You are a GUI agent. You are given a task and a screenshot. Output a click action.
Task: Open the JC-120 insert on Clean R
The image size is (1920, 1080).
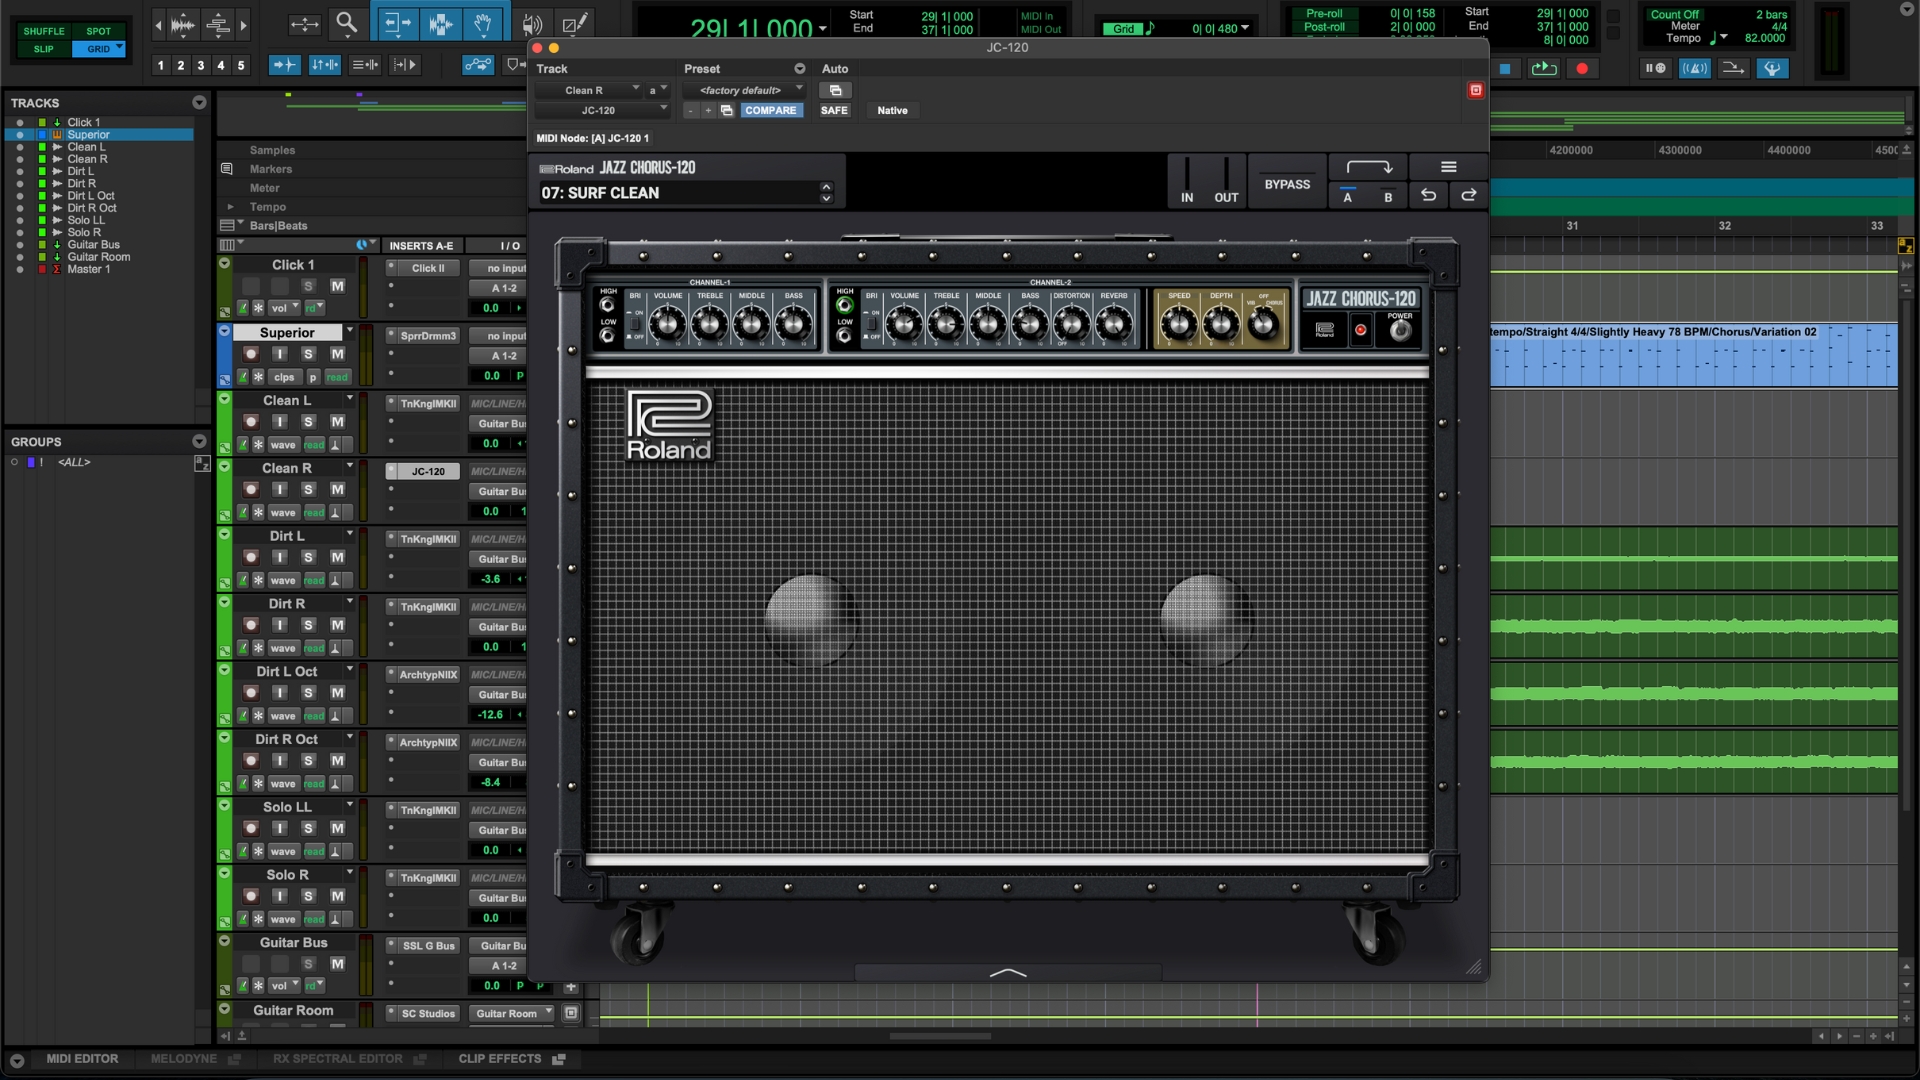click(428, 471)
